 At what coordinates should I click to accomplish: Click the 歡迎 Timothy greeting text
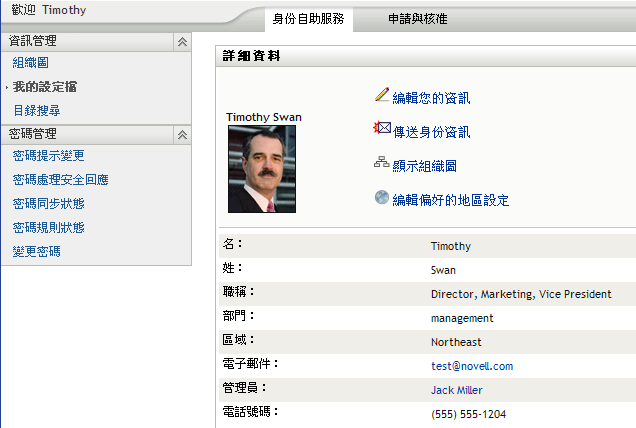coord(49,10)
